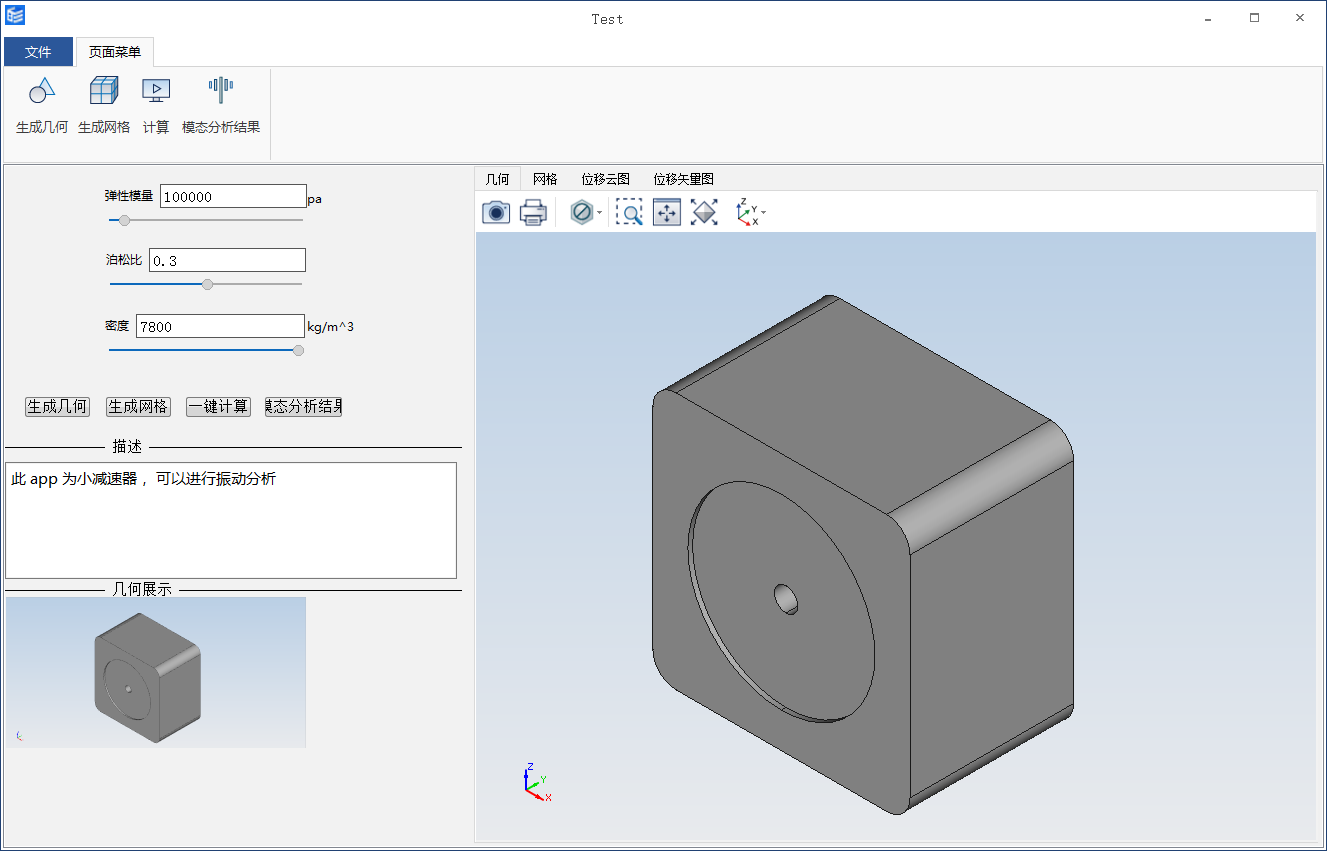Select the 页面菜单 ribbon tab
1327x851 pixels.
tap(115, 52)
